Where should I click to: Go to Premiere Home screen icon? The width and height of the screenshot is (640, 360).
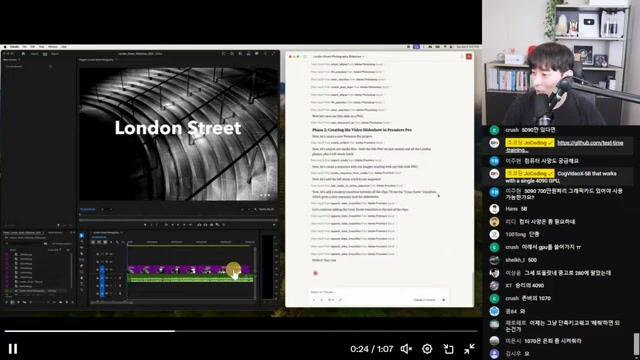pyautogui.click(x=23, y=53)
